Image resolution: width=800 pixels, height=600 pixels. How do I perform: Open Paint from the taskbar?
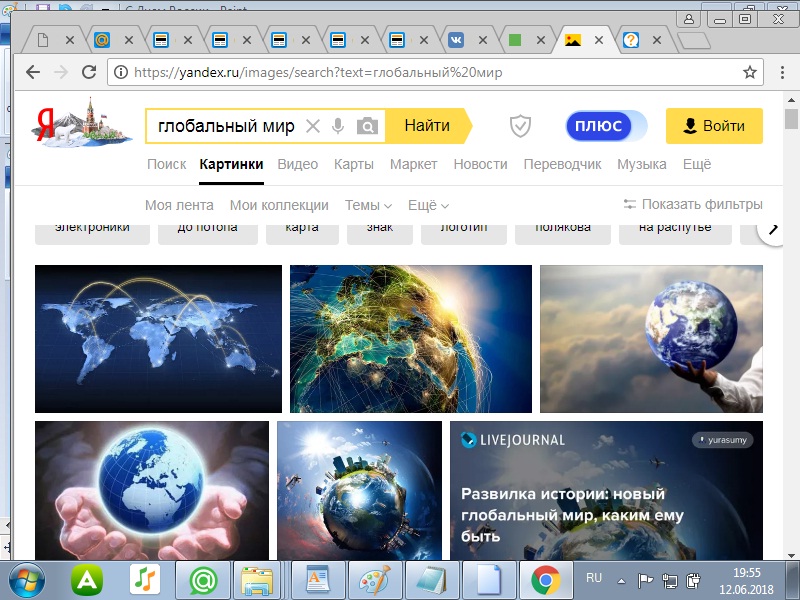[x=374, y=581]
